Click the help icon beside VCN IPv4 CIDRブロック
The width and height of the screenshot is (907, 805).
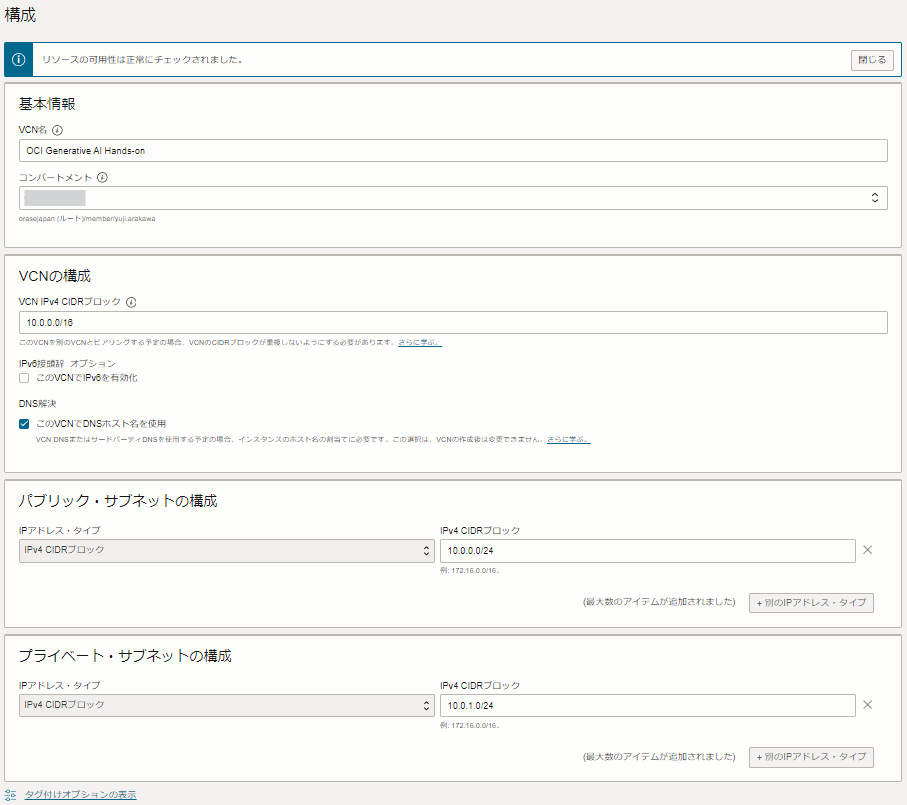131,302
